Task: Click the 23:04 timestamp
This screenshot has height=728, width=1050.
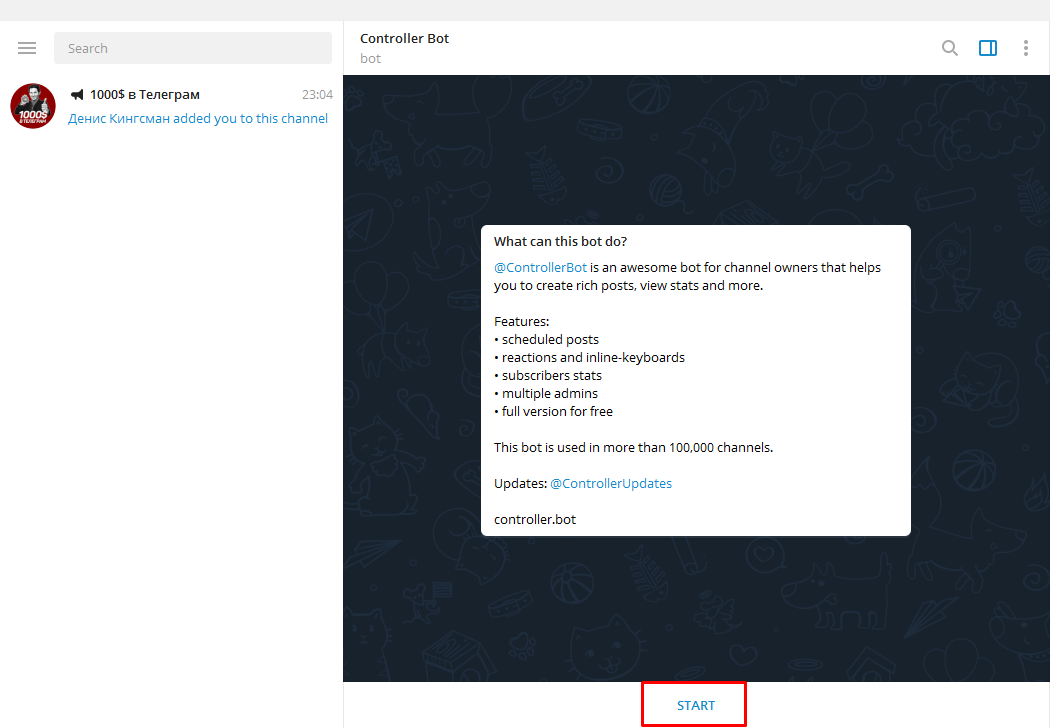Action: coord(317,94)
